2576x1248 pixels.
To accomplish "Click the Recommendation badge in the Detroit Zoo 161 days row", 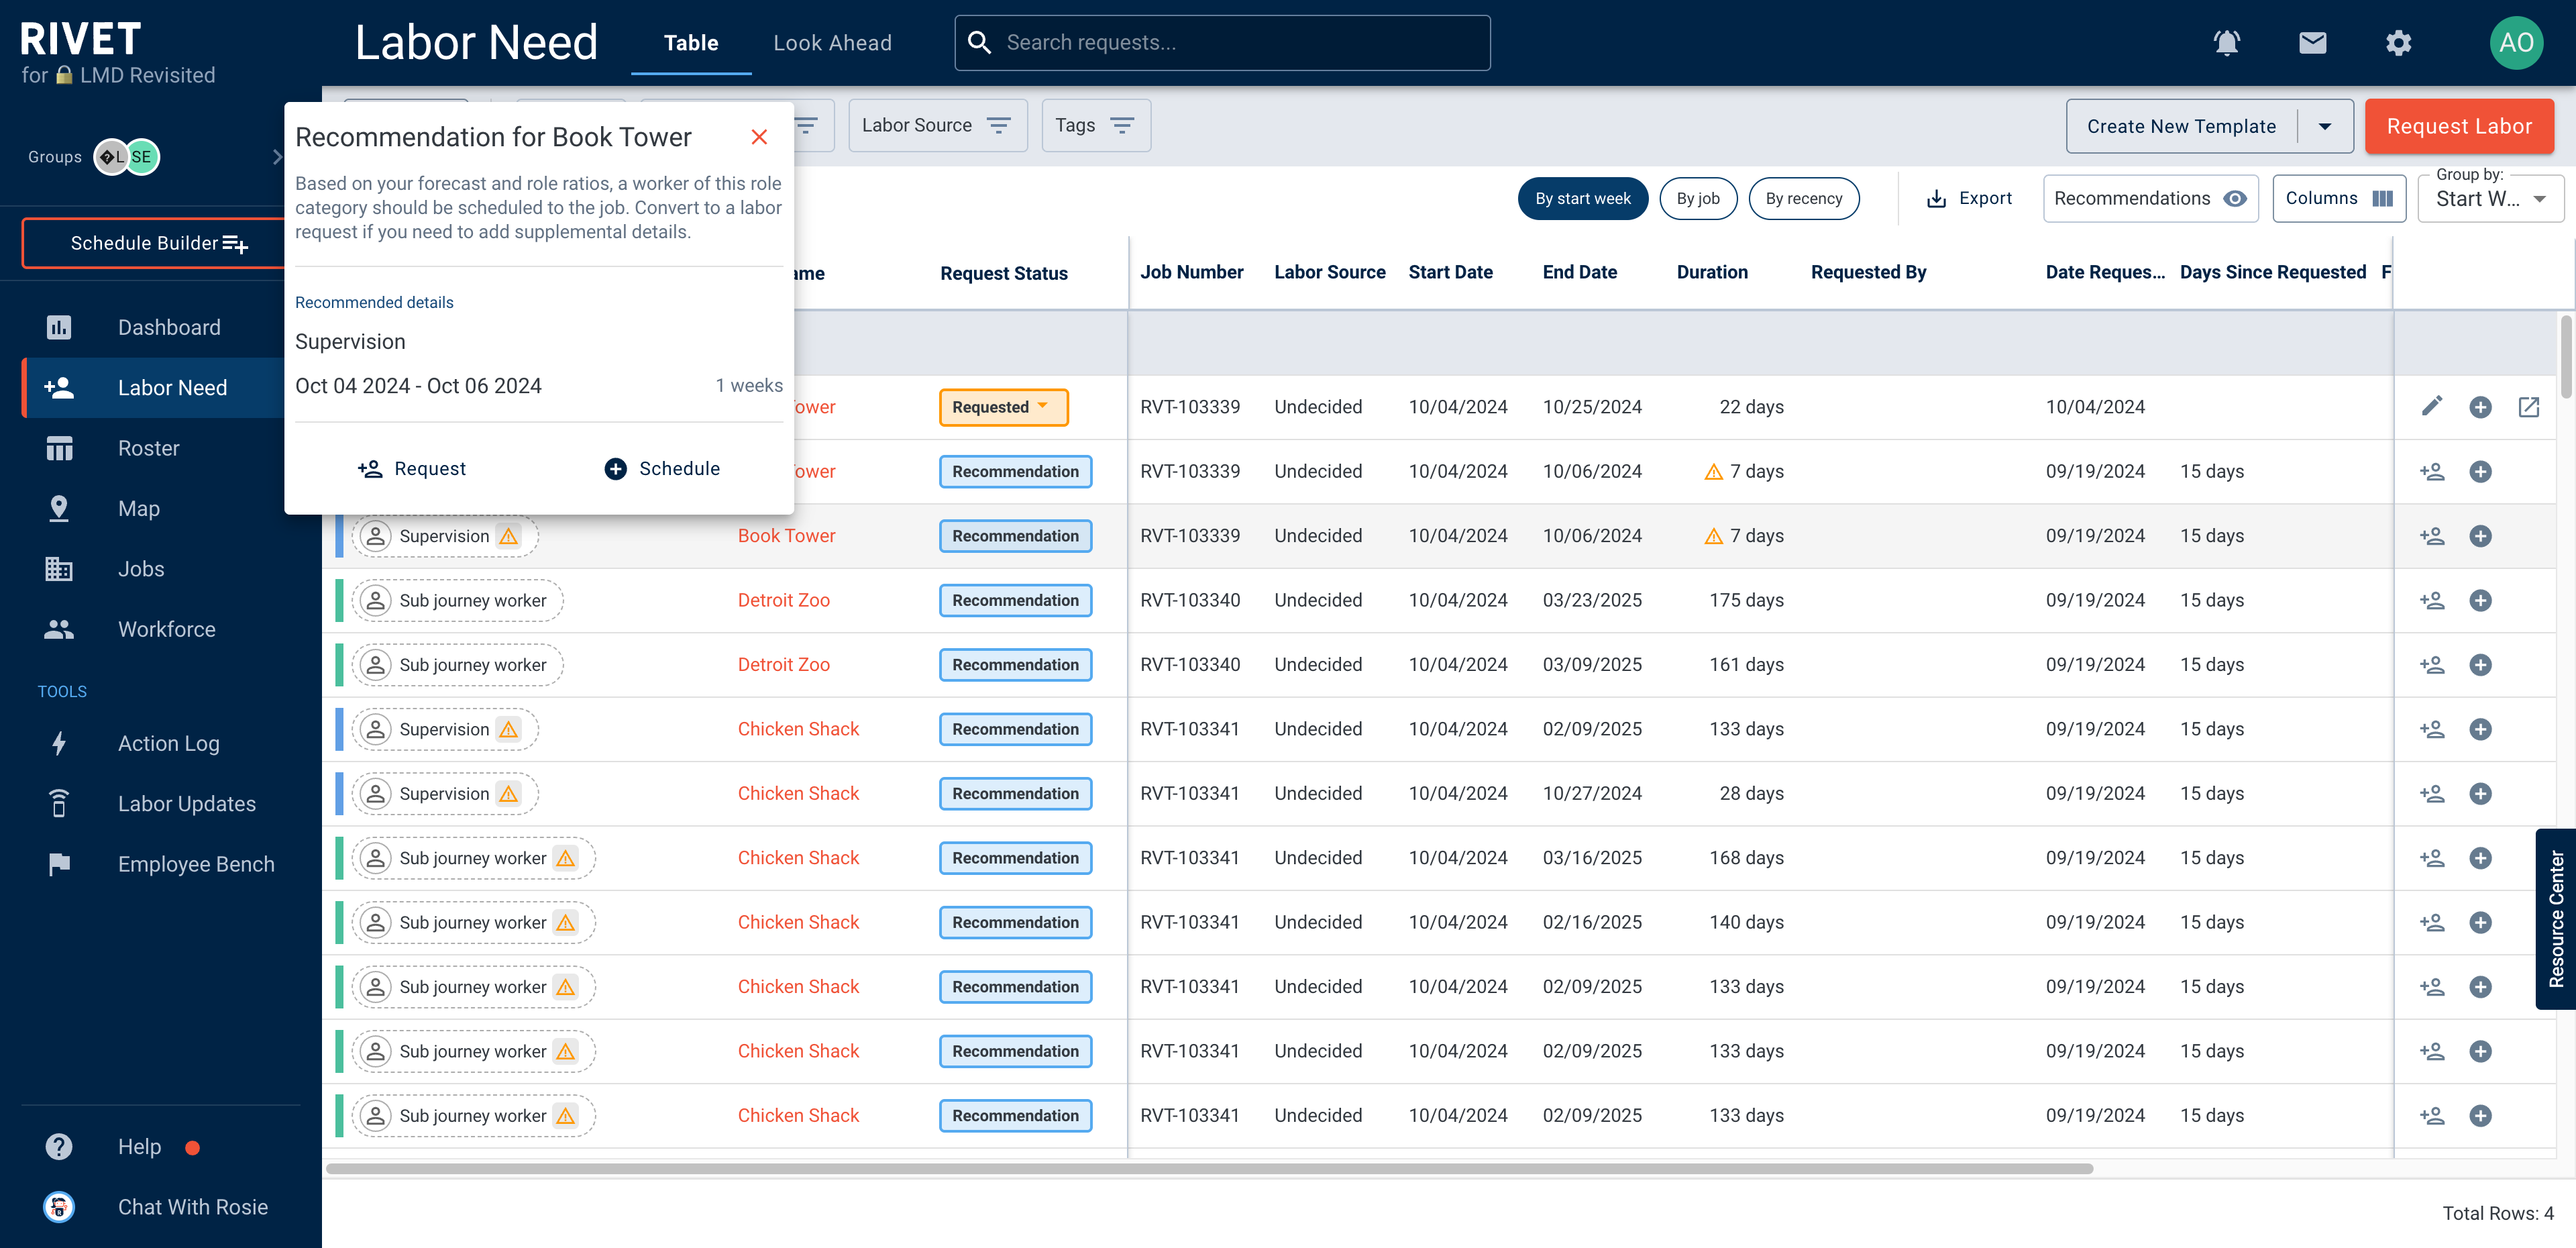I will (1015, 665).
